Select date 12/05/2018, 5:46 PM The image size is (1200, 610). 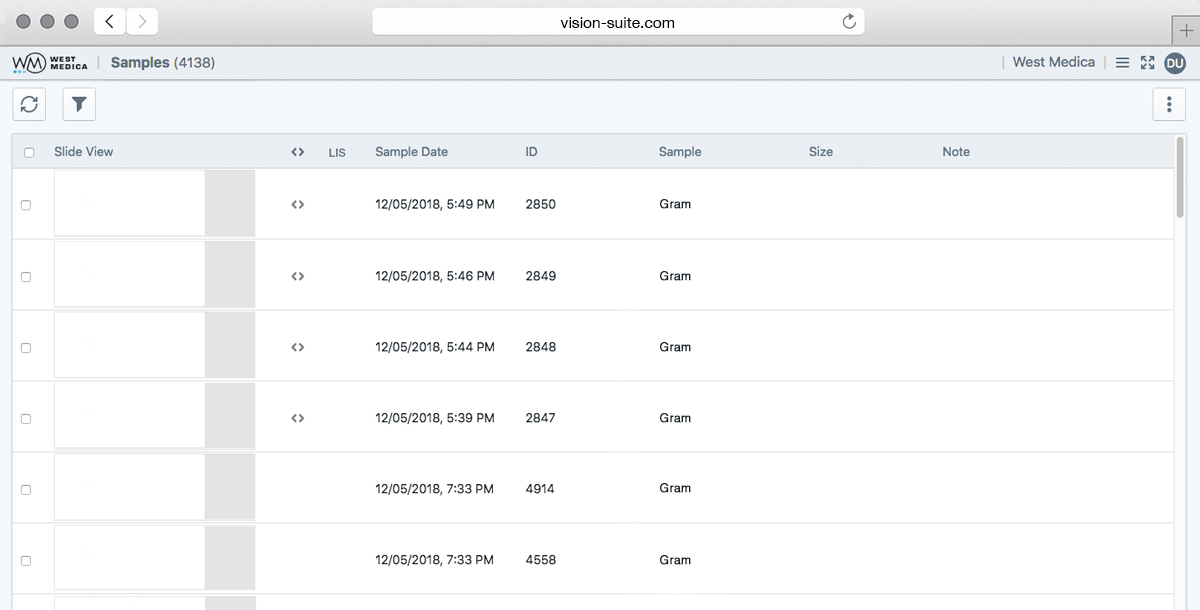pyautogui.click(x=435, y=276)
